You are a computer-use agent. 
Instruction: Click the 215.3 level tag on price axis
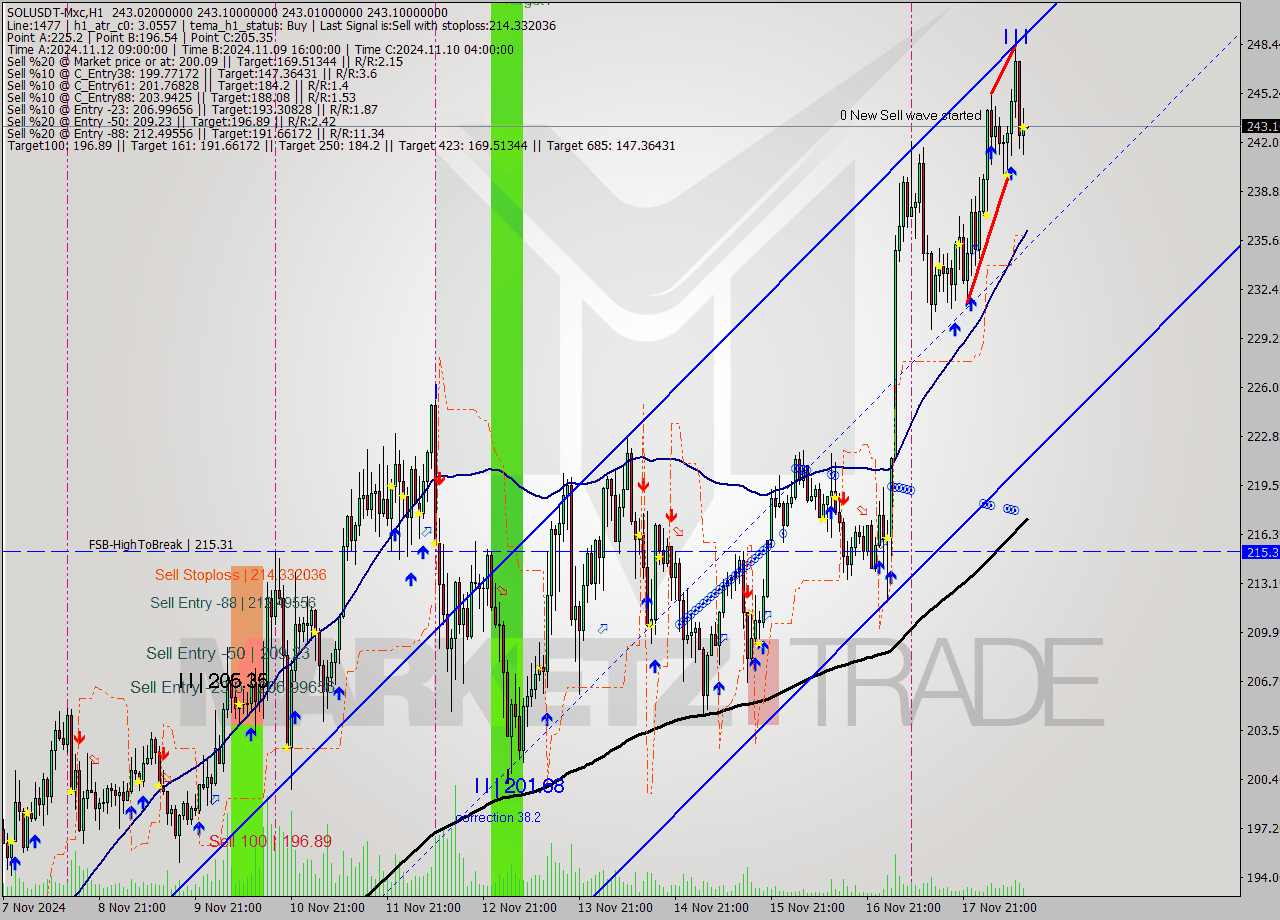(x=1260, y=552)
